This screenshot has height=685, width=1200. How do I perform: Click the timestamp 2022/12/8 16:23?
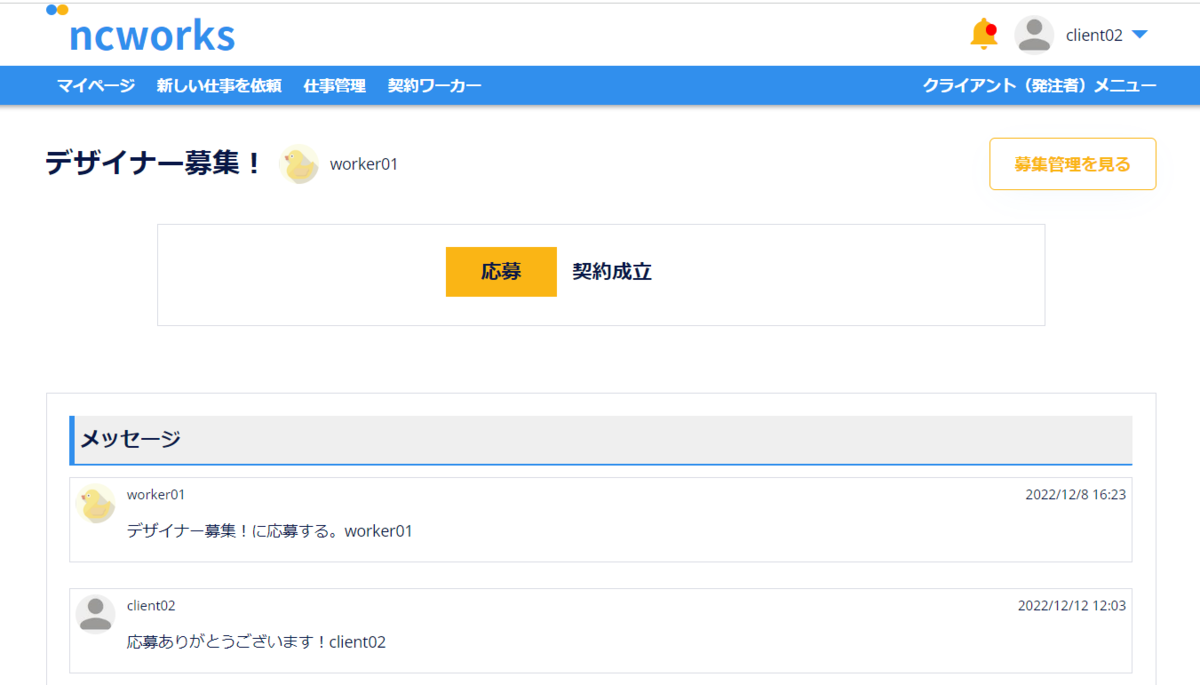[1076, 494]
